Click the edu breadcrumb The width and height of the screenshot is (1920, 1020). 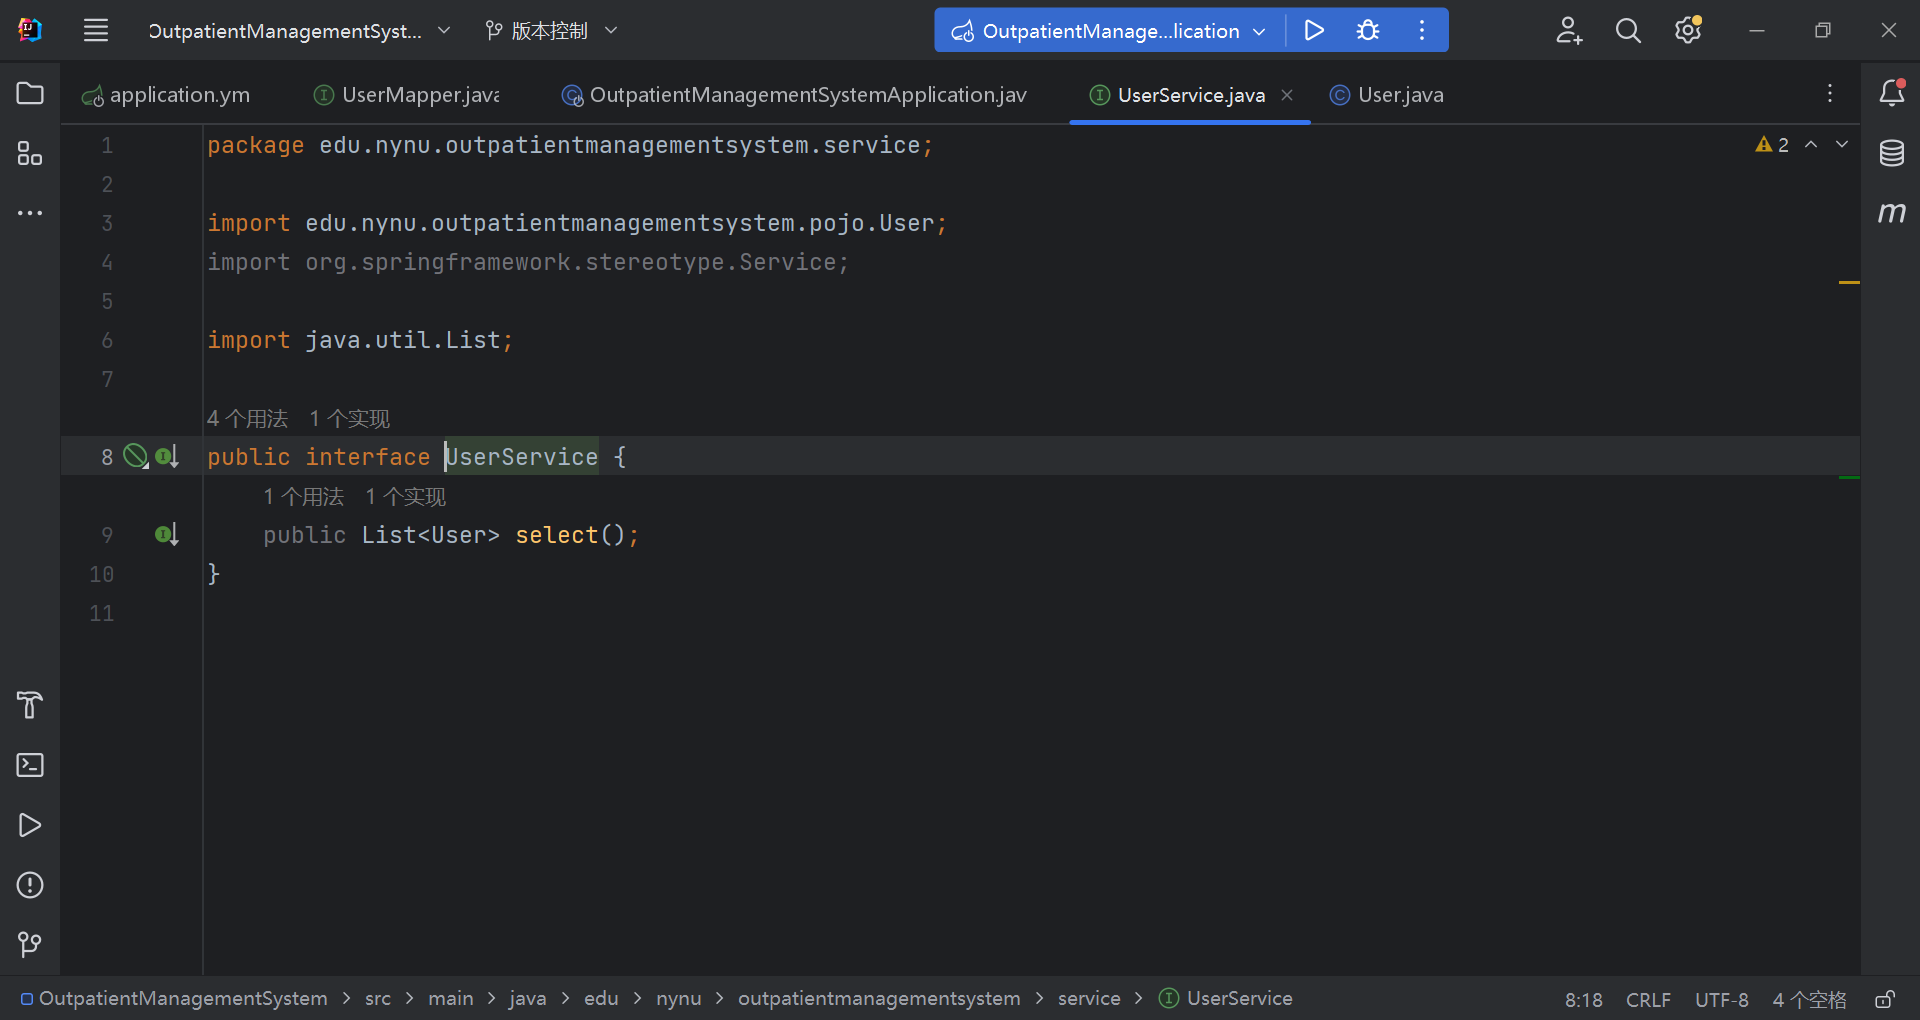pyautogui.click(x=601, y=999)
